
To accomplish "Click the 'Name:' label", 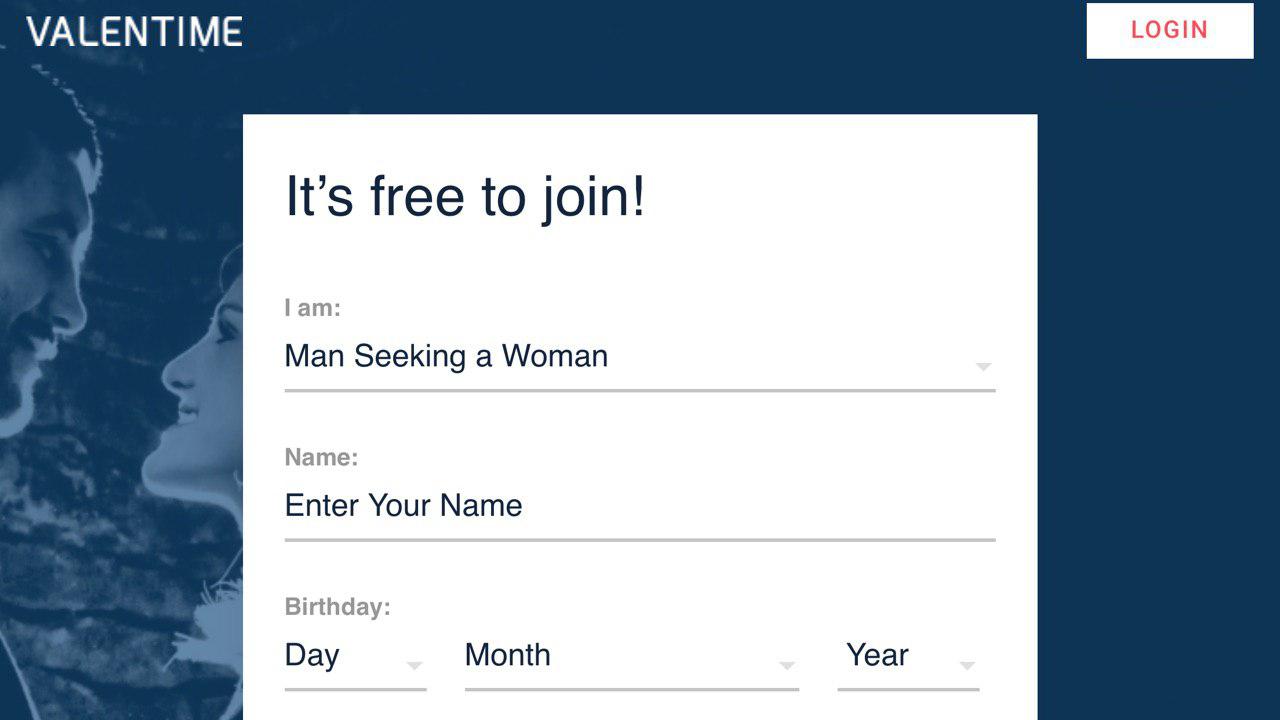I will tap(320, 457).
